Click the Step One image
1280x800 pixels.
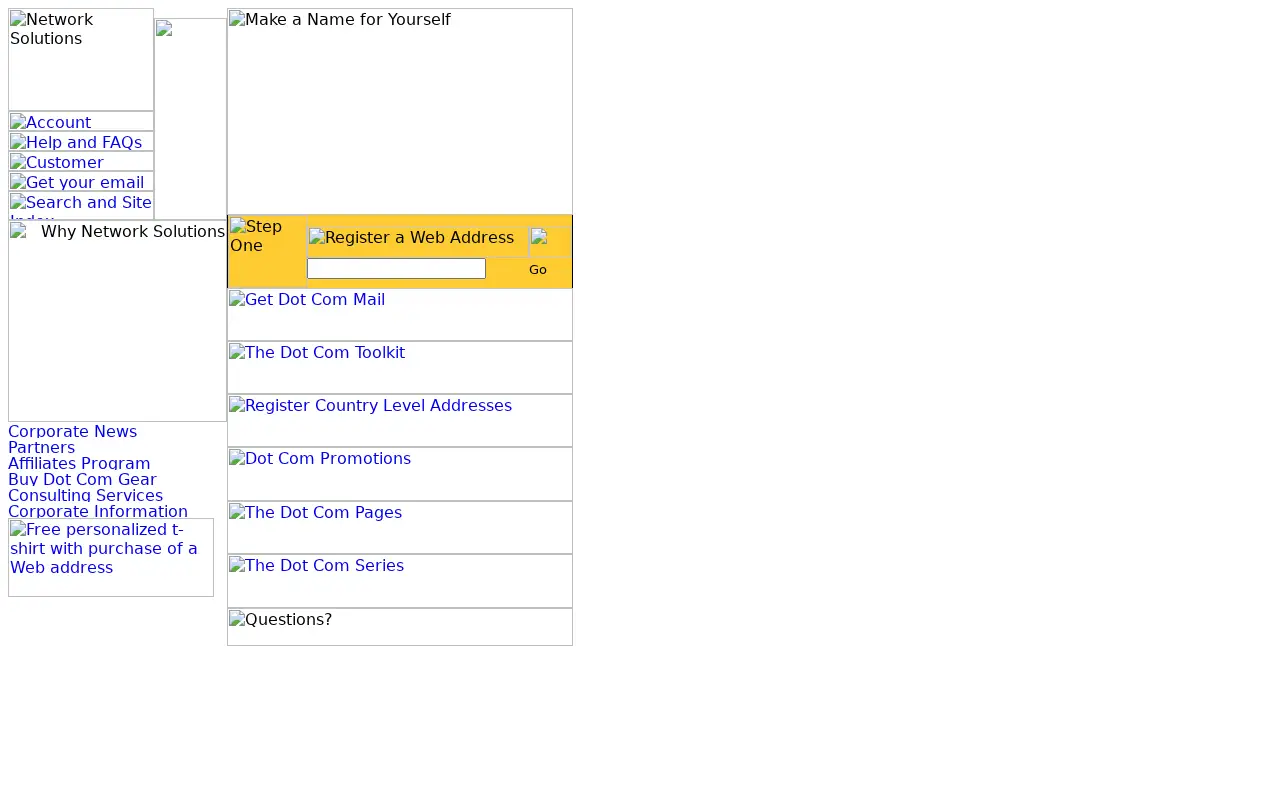tap(267, 251)
